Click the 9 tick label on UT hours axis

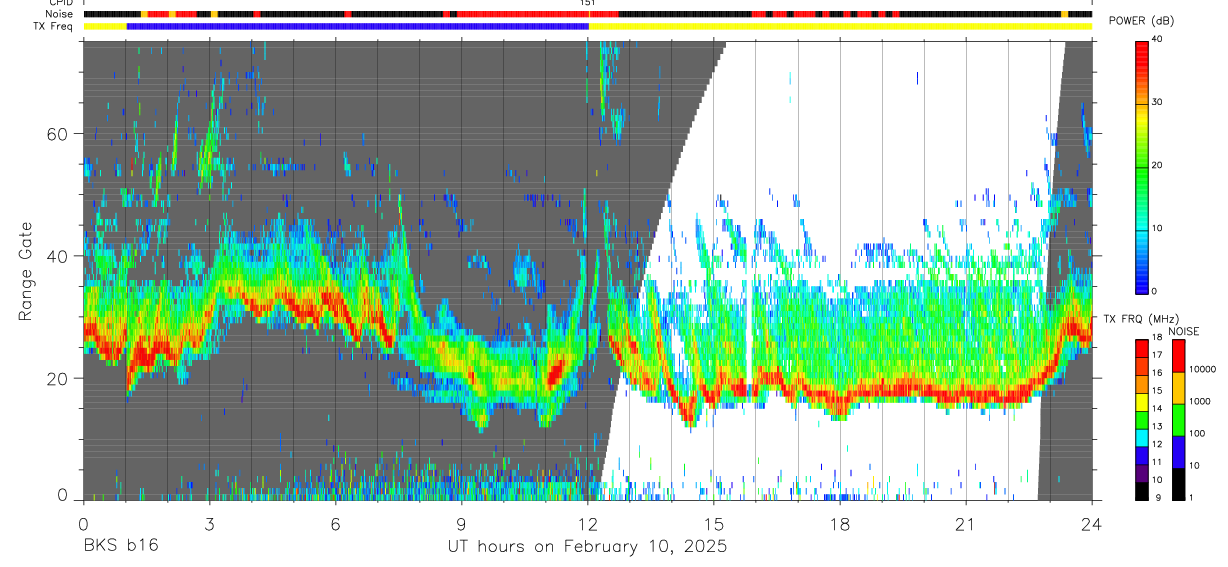click(461, 524)
